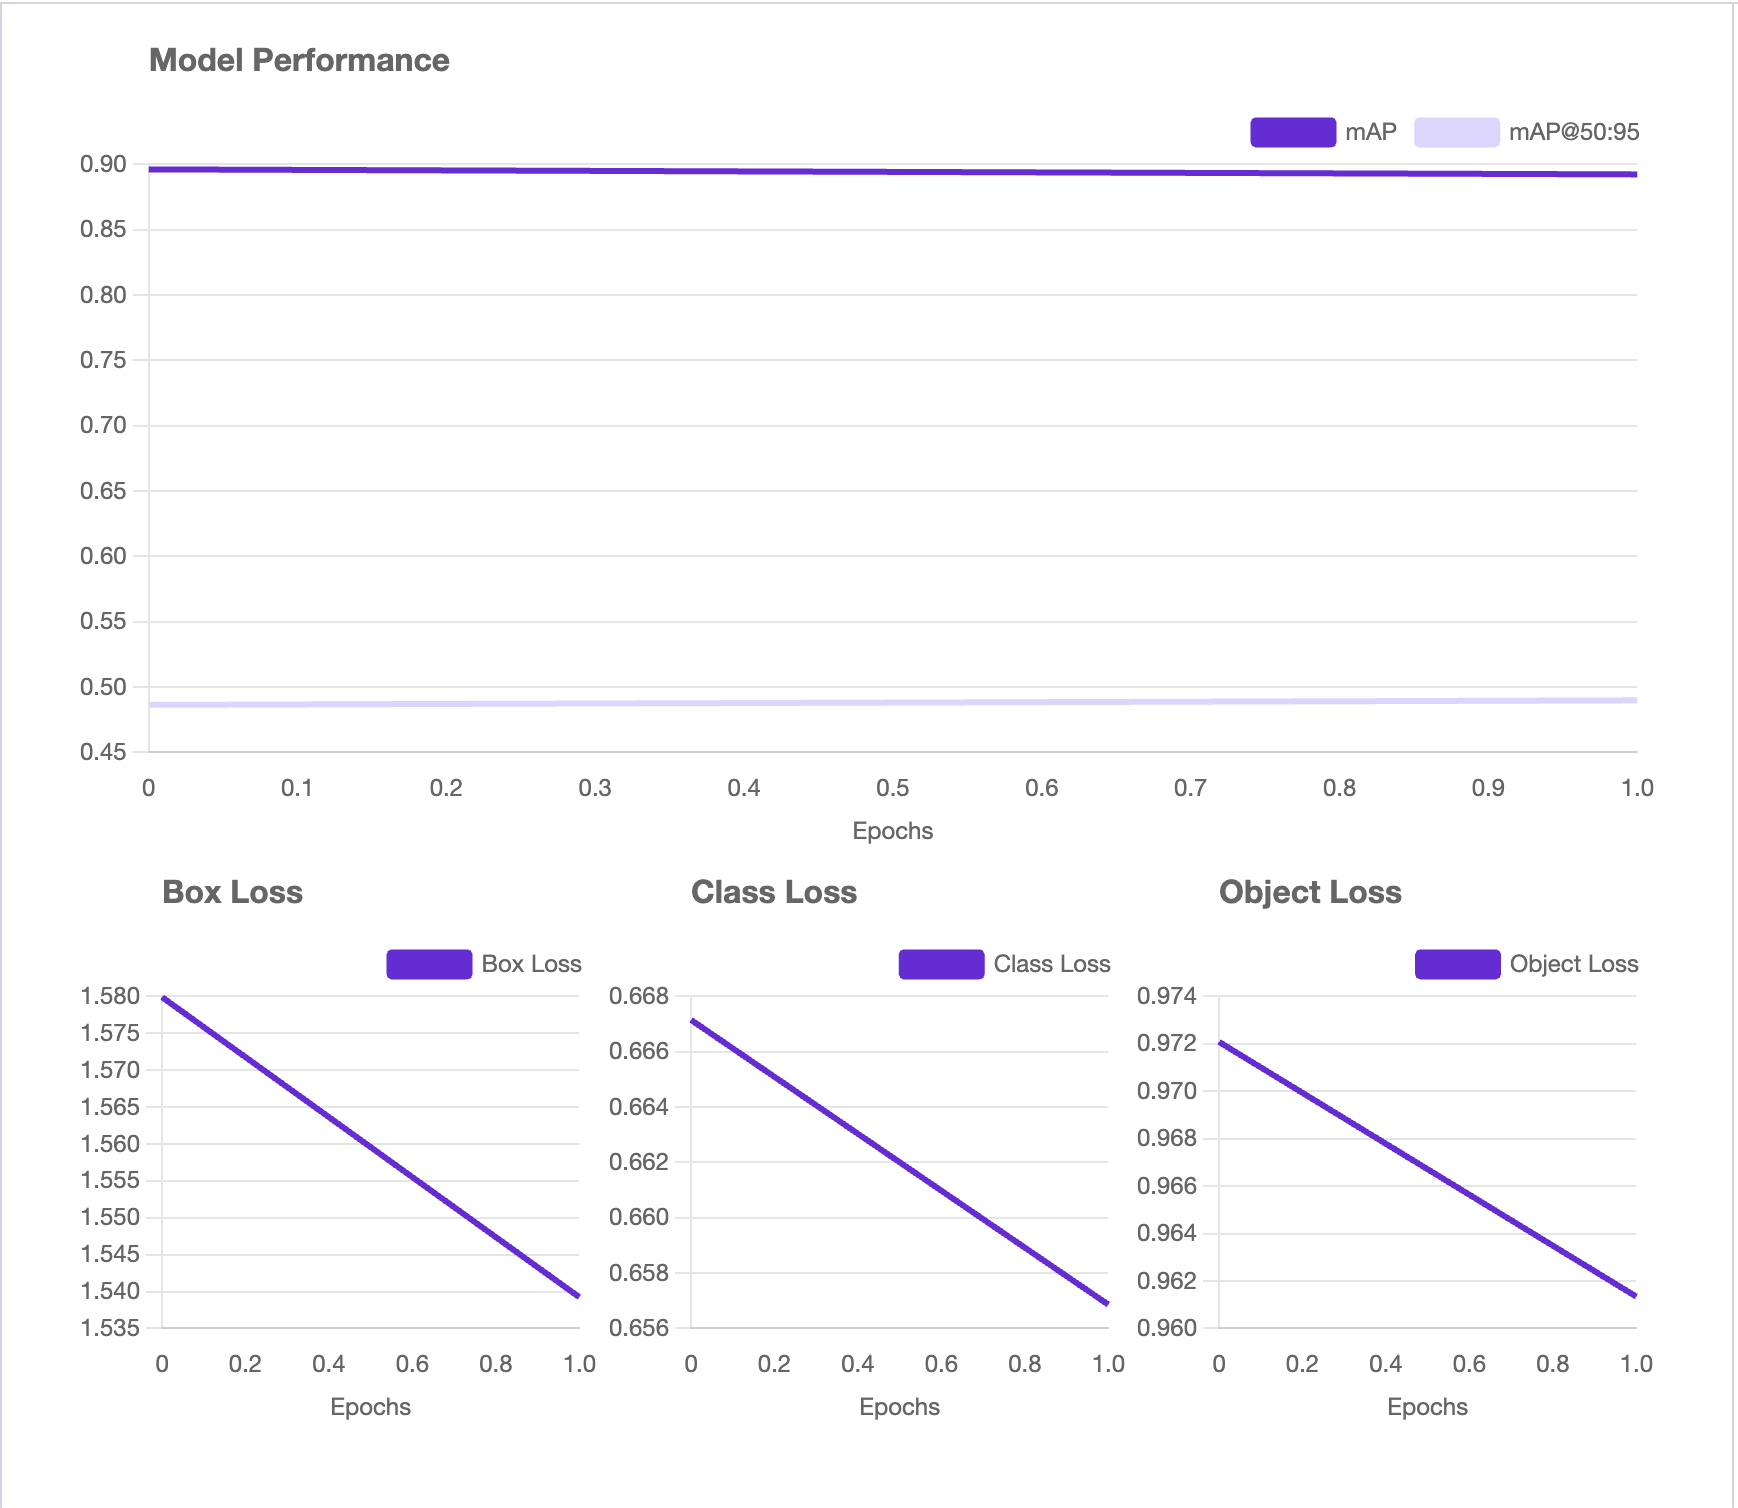Toggle Box Loss series legend label
Screen dimensions: 1738x1508
(531, 964)
